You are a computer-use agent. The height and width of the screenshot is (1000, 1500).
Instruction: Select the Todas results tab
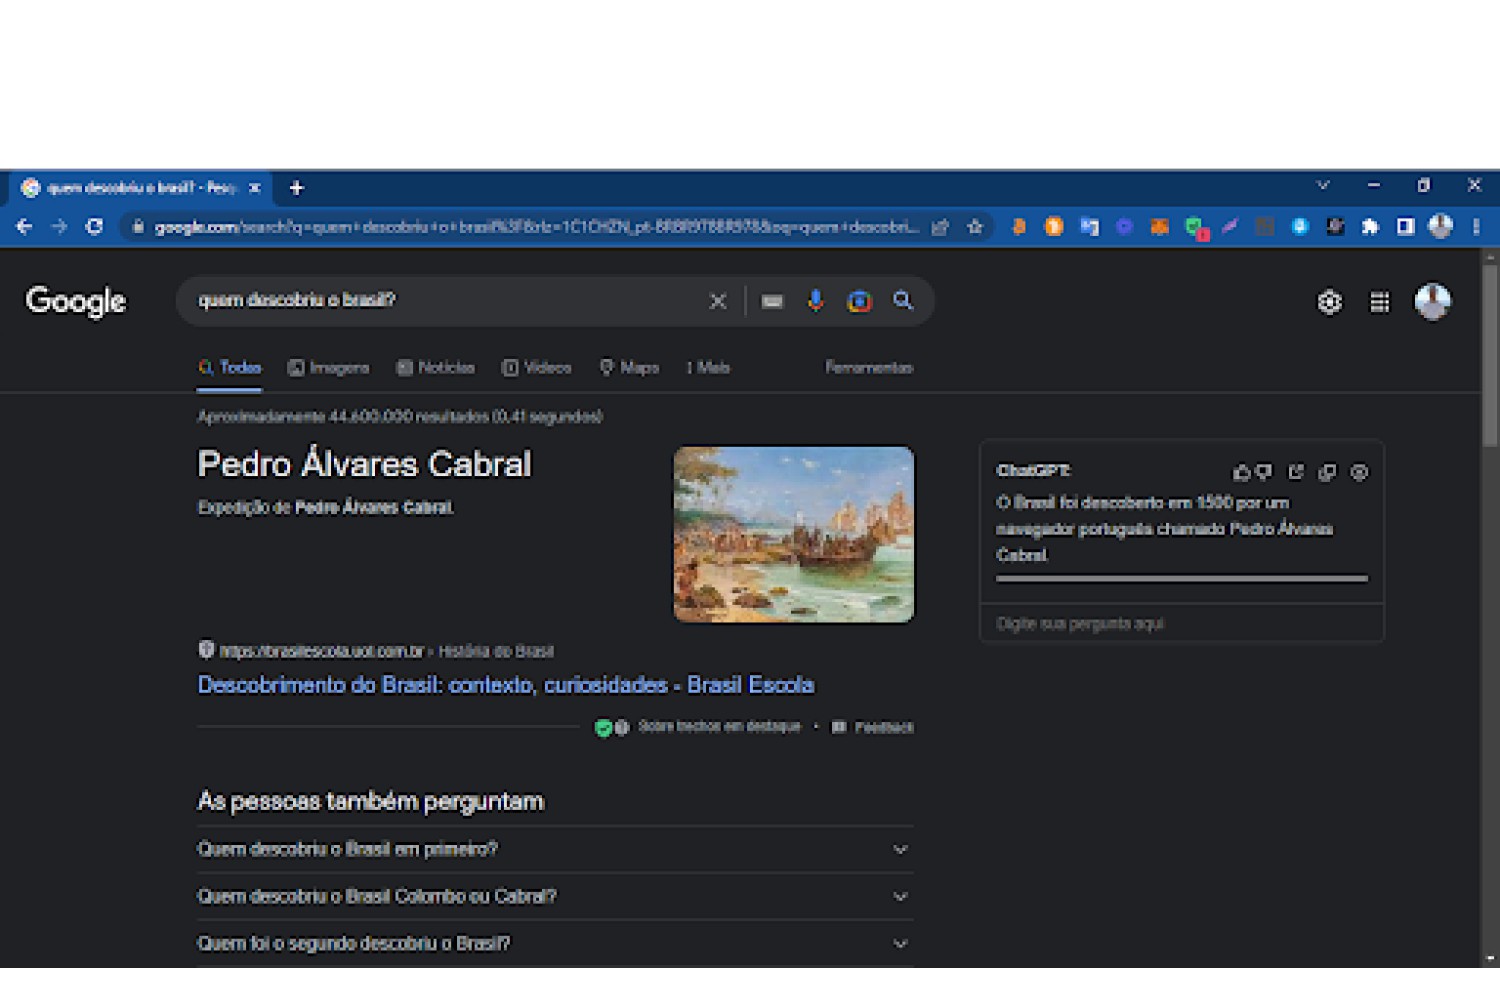tap(230, 368)
